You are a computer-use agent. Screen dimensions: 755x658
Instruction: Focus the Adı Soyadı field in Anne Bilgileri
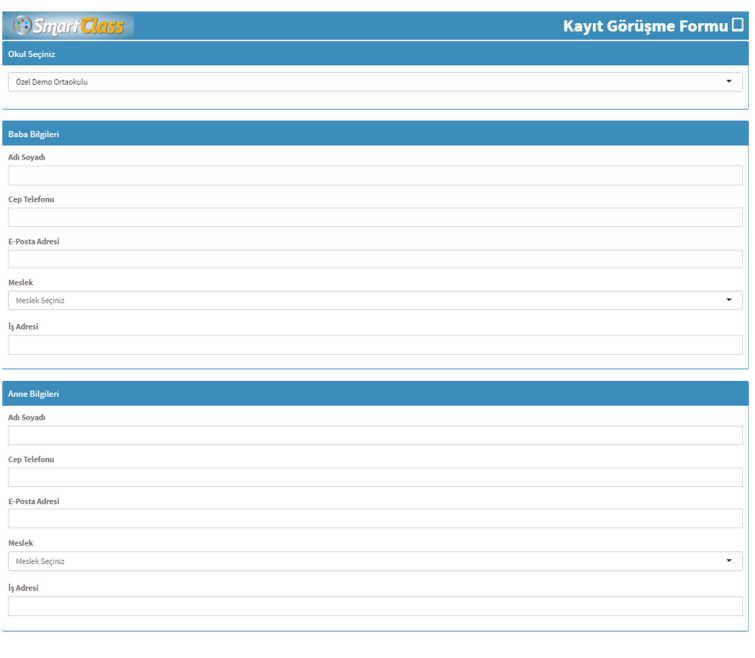[375, 435]
